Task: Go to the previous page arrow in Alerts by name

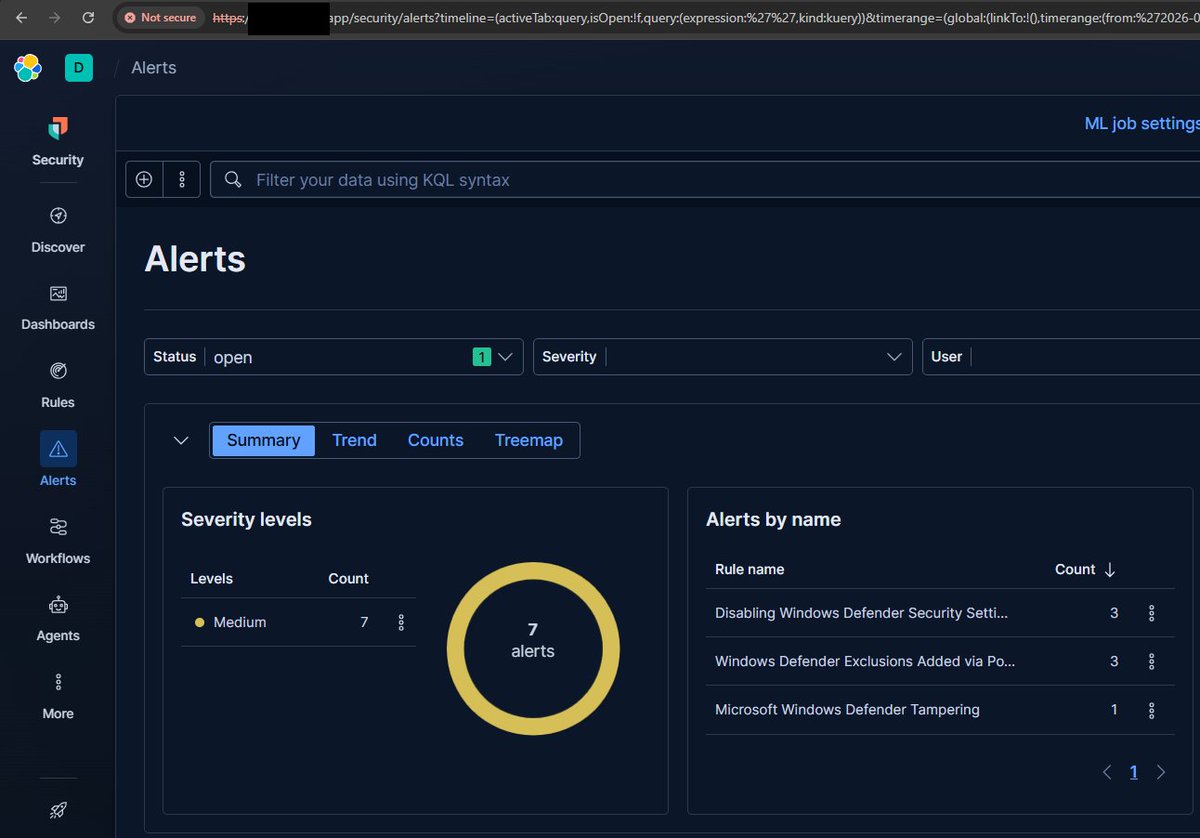Action: coord(1107,772)
